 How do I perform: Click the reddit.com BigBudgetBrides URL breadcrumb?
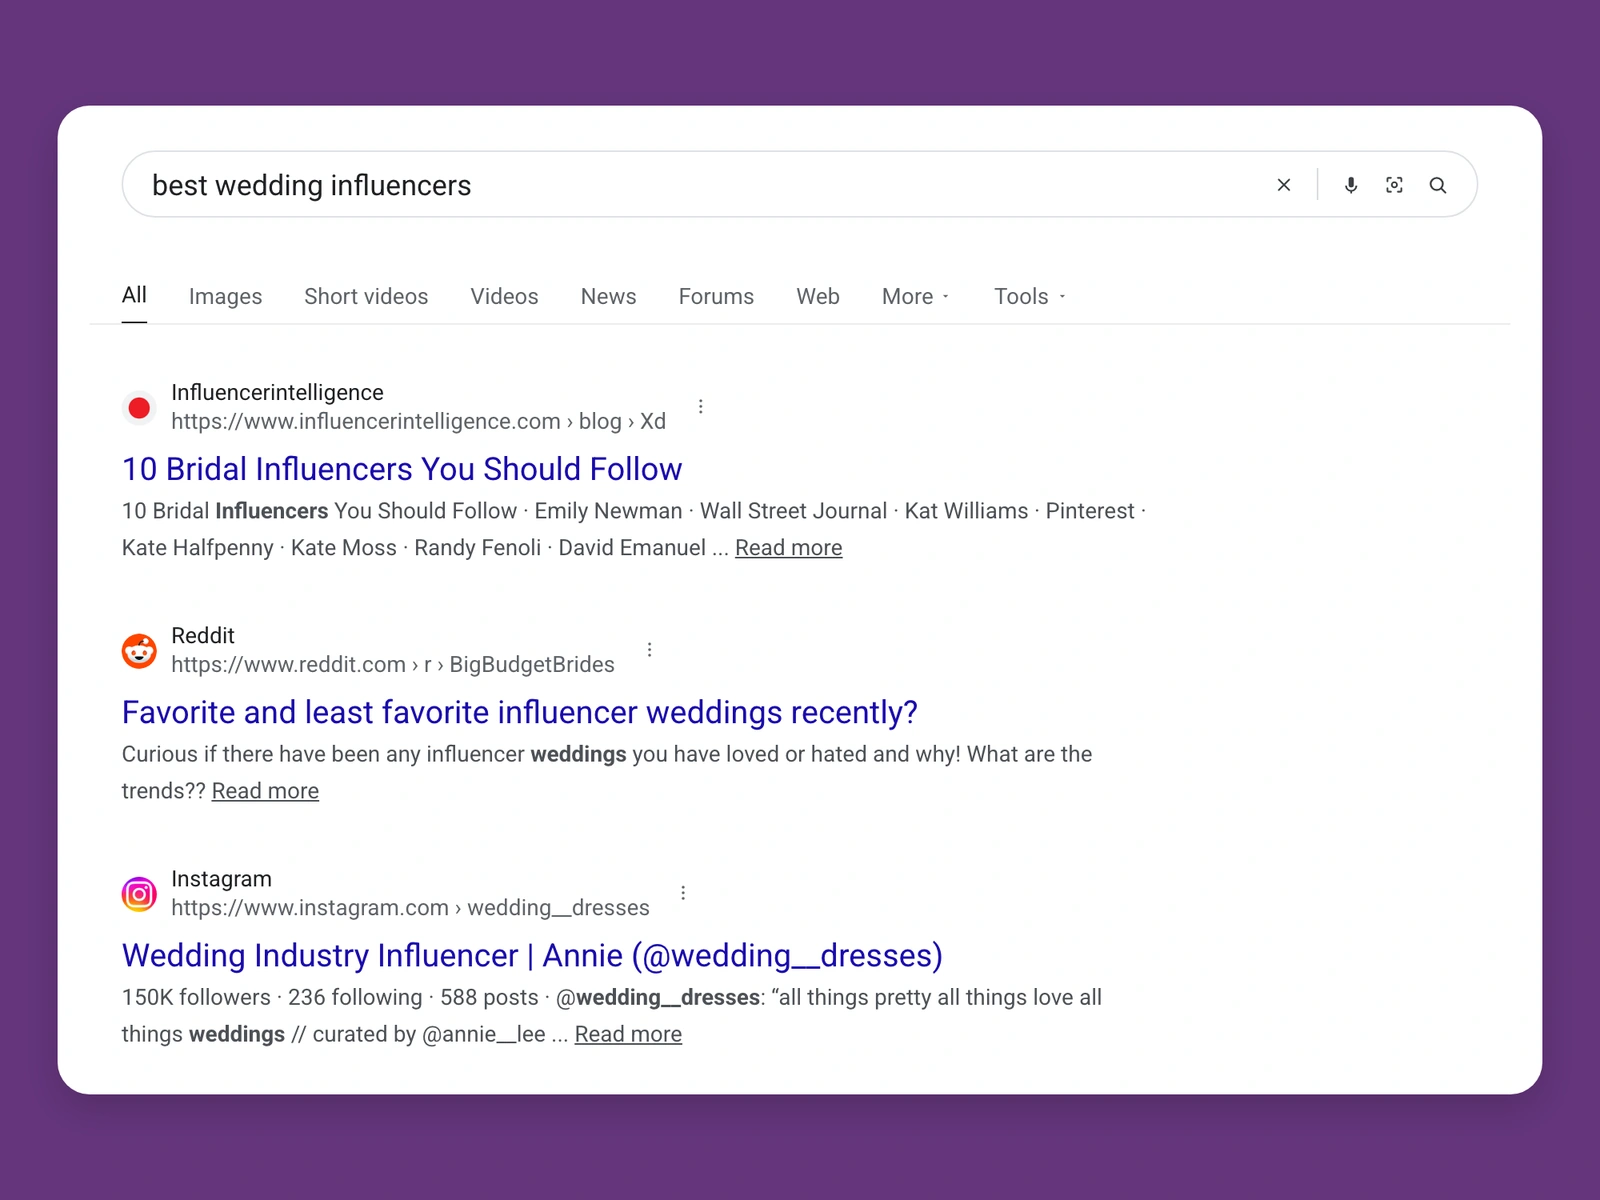tap(393, 664)
